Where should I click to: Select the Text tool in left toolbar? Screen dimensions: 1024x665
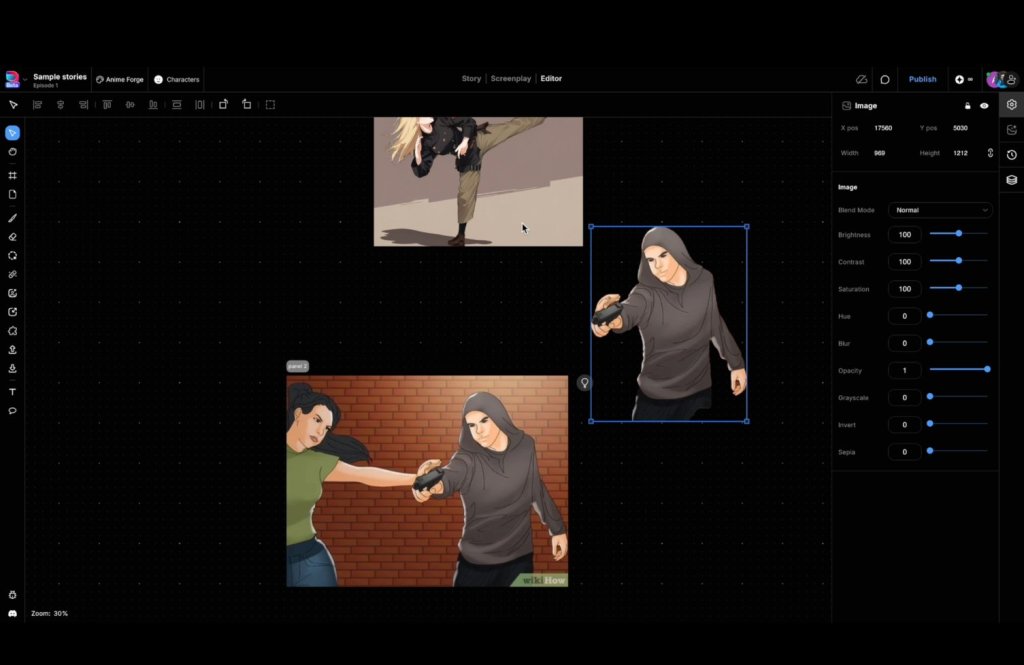pyautogui.click(x=13, y=392)
